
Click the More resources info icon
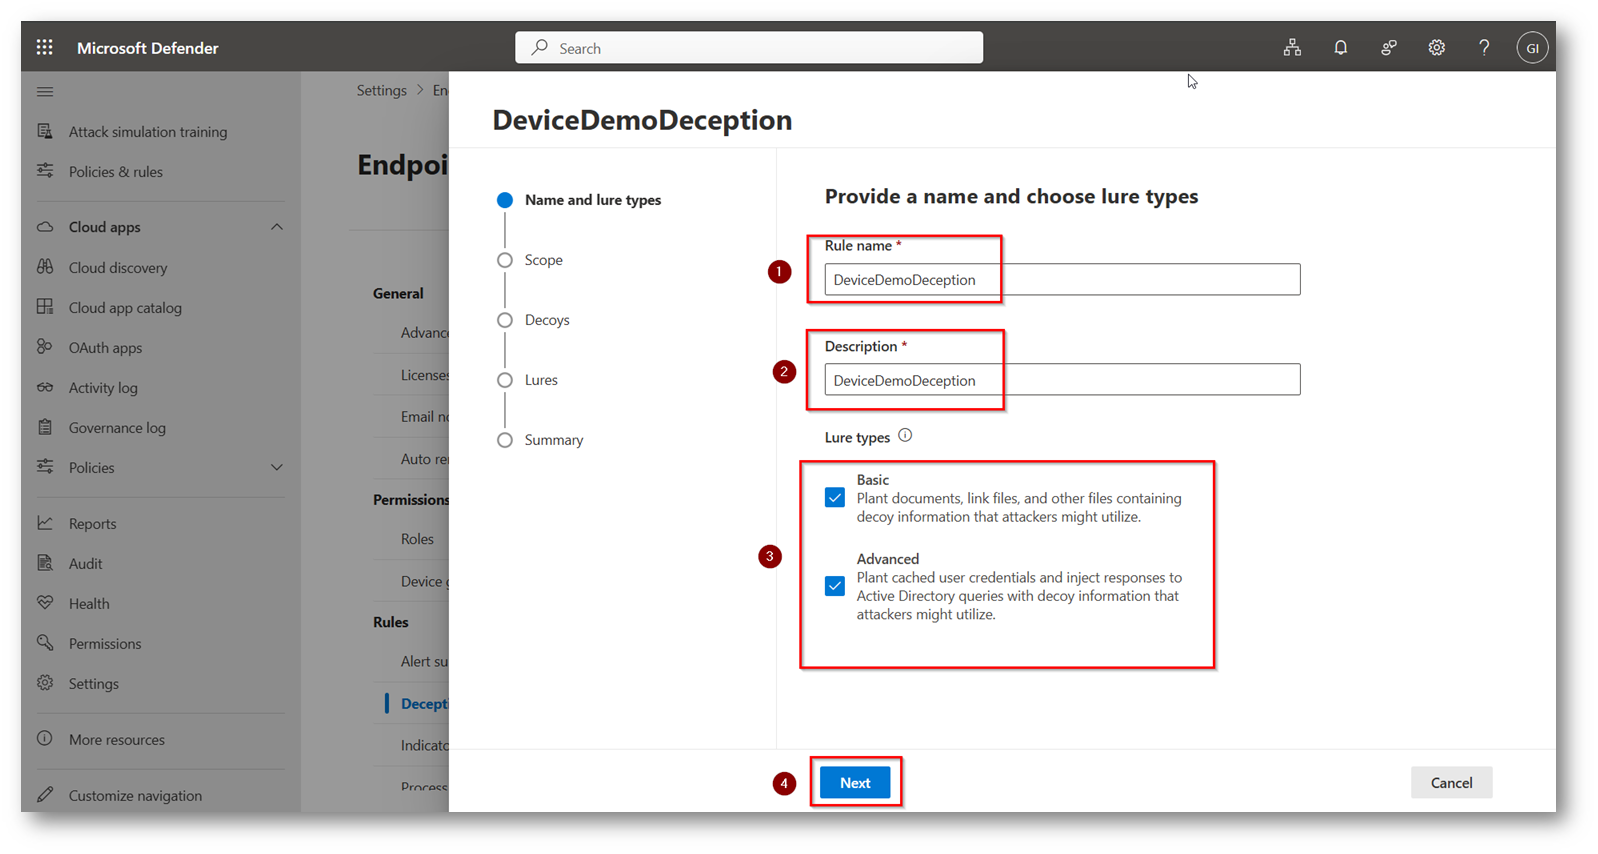click(45, 739)
